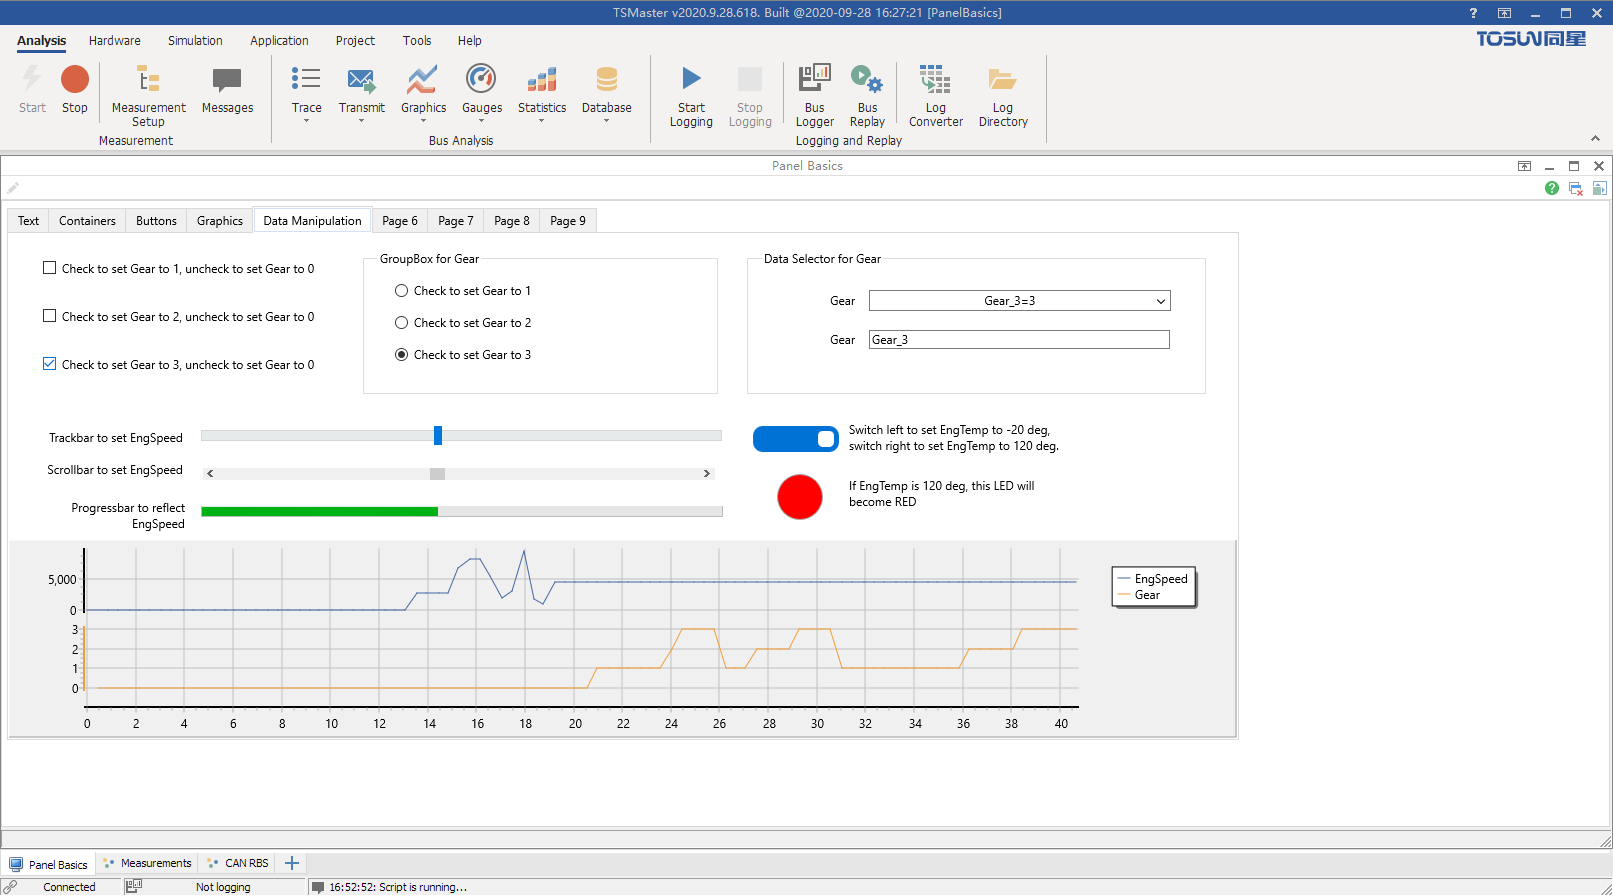Click the Gear_3 text field

pyautogui.click(x=1019, y=340)
